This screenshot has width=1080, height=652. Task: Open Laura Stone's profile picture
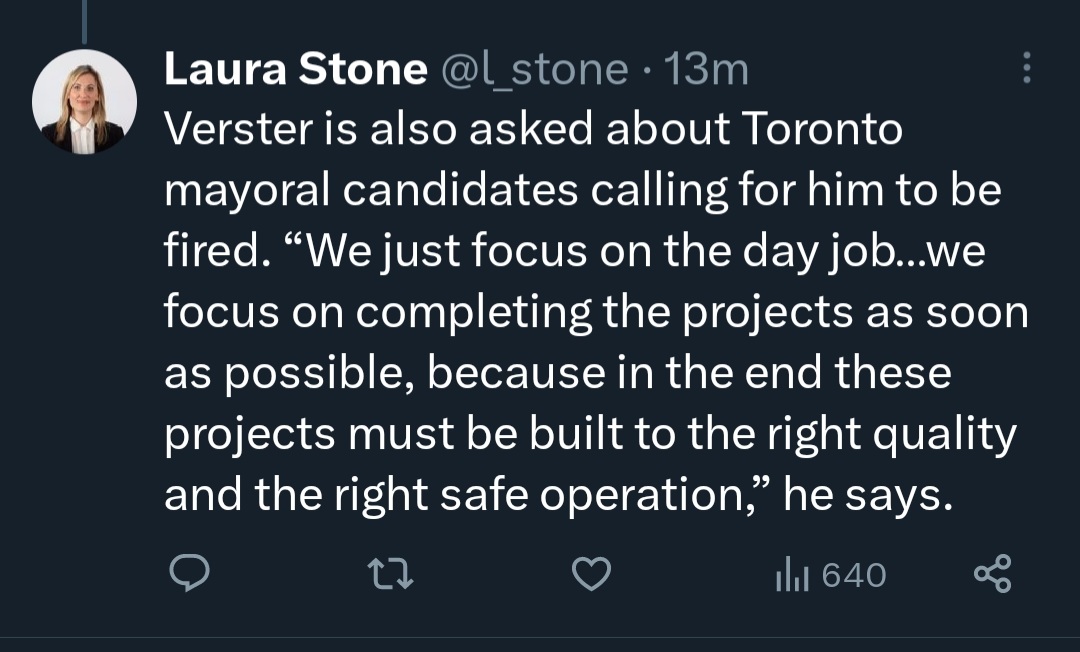84,102
